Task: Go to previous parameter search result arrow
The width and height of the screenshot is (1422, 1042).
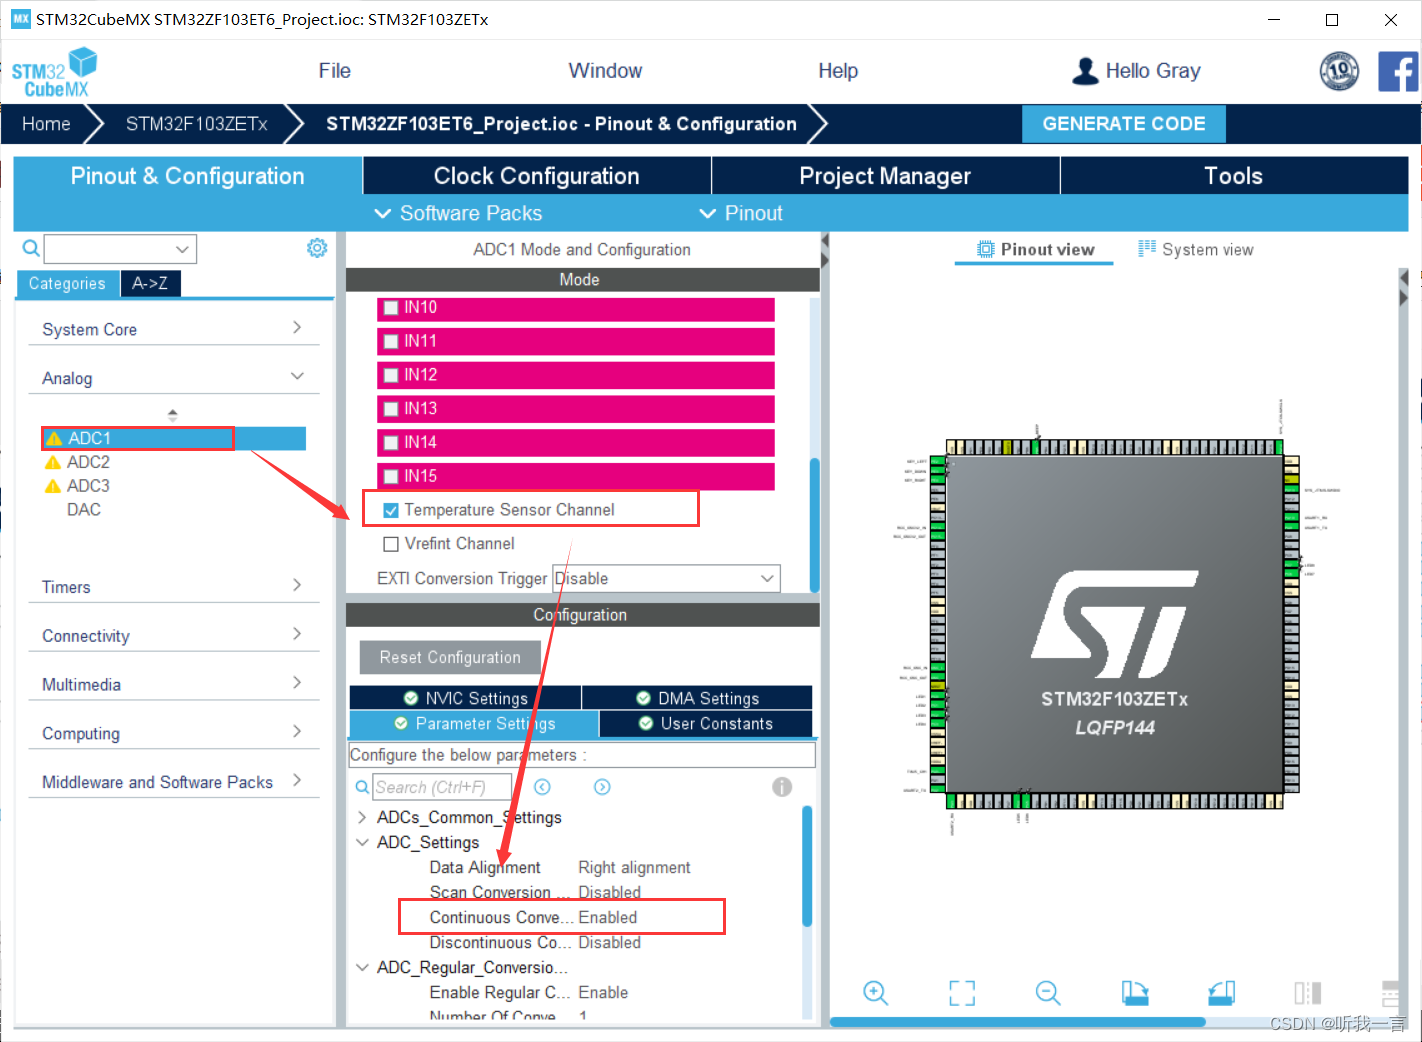Action: click(542, 787)
